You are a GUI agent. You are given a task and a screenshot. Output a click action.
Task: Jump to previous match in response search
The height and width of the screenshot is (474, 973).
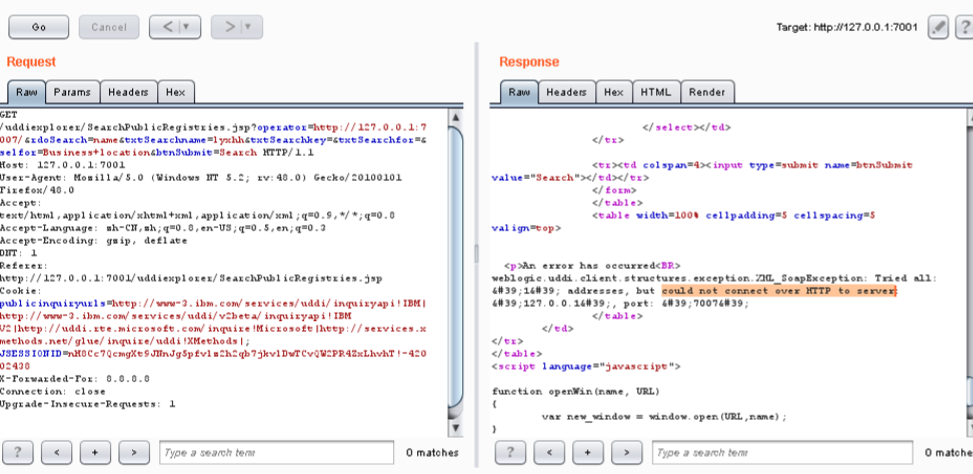click(x=548, y=452)
